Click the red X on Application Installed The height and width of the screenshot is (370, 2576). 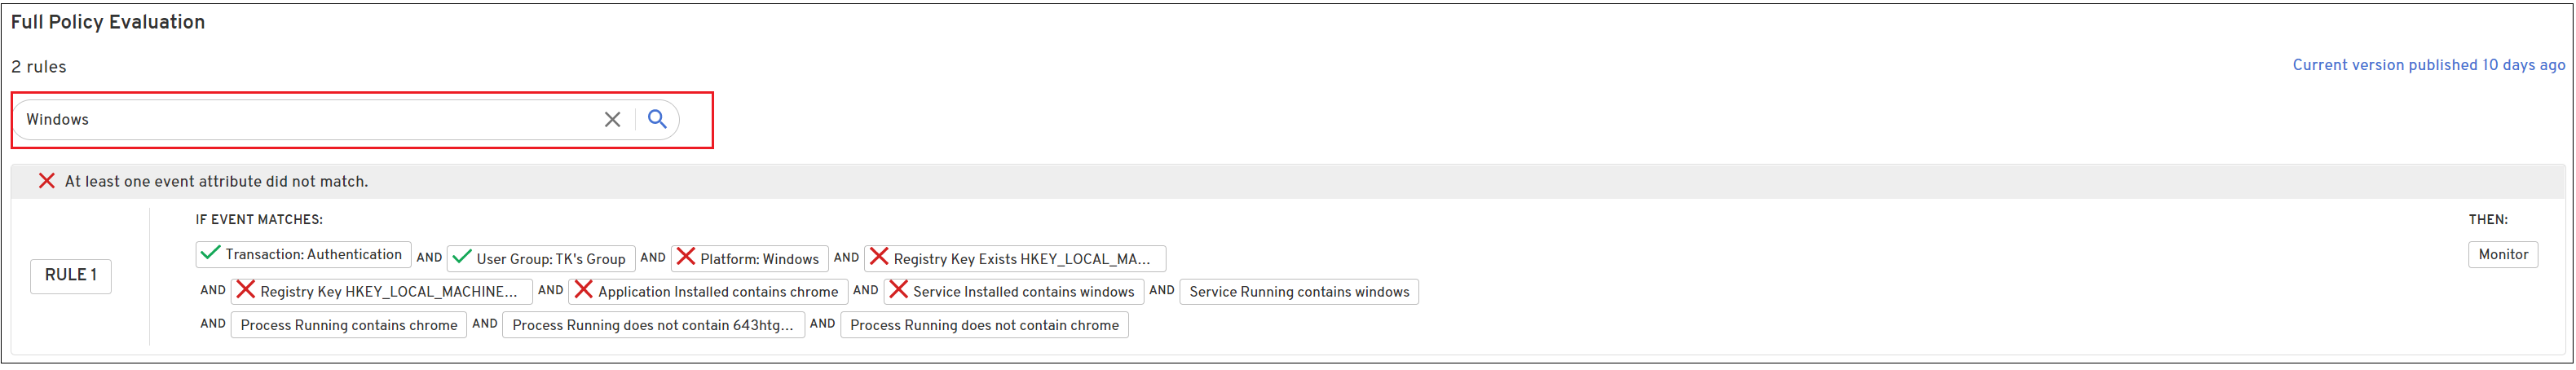pos(584,290)
